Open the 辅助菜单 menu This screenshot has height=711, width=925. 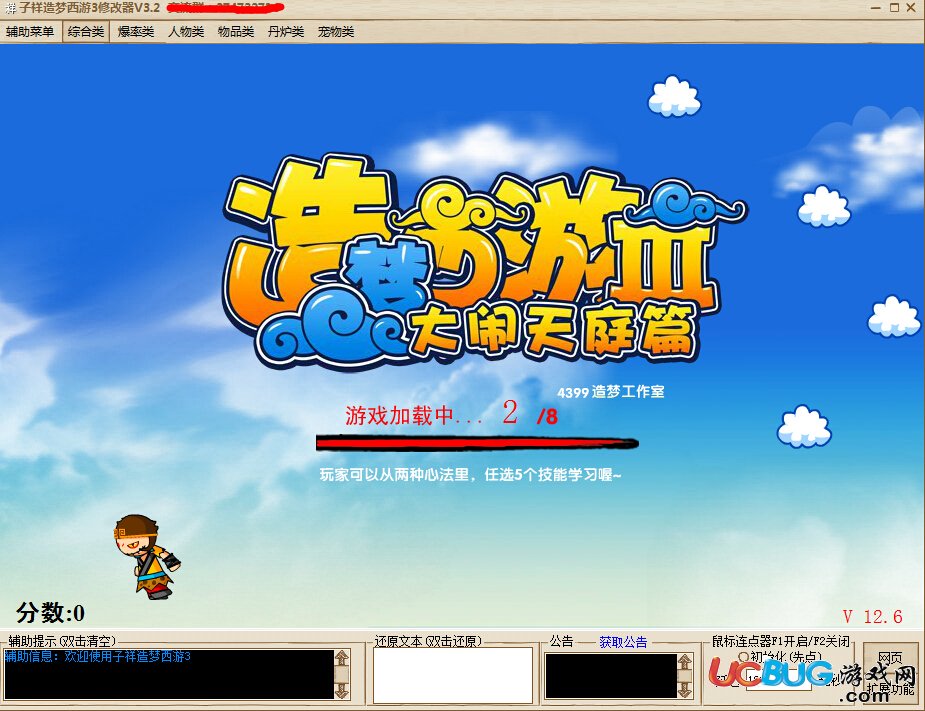point(29,31)
